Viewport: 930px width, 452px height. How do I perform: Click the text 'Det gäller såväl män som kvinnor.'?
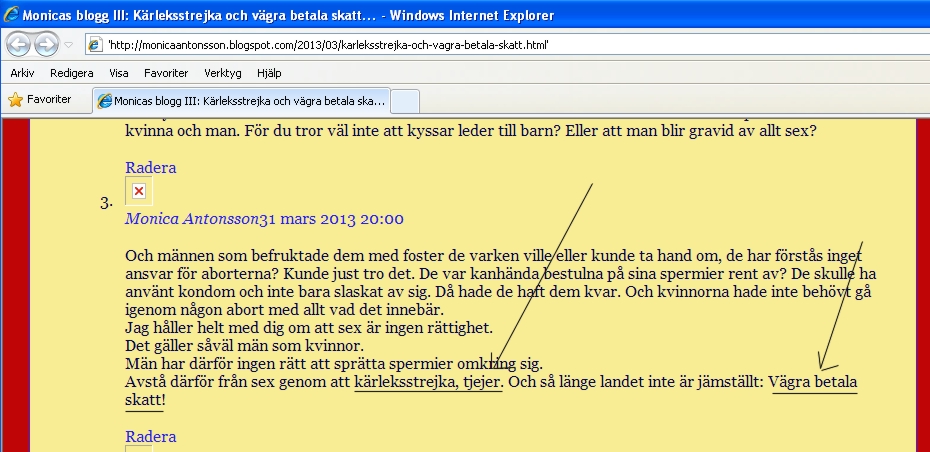(244, 345)
